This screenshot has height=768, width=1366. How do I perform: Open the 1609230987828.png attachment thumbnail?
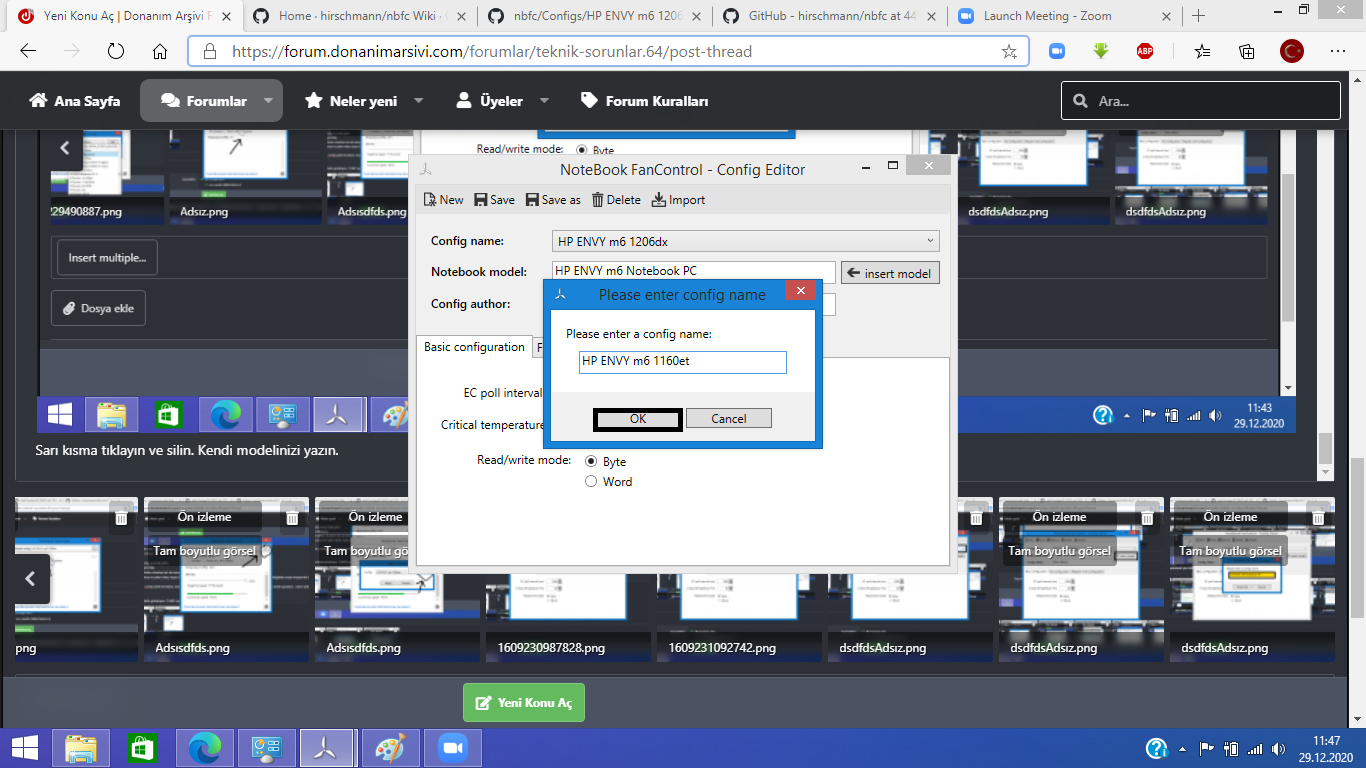[x=568, y=579]
